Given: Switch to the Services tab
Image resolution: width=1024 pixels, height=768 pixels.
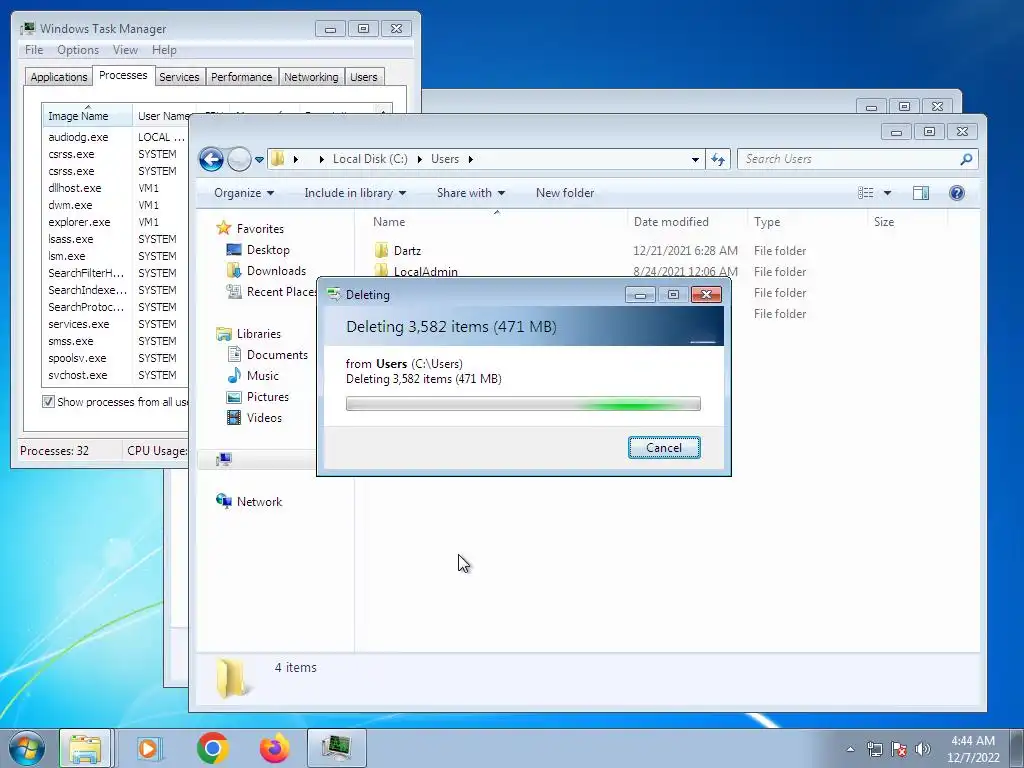Looking at the screenshot, I should (179, 77).
